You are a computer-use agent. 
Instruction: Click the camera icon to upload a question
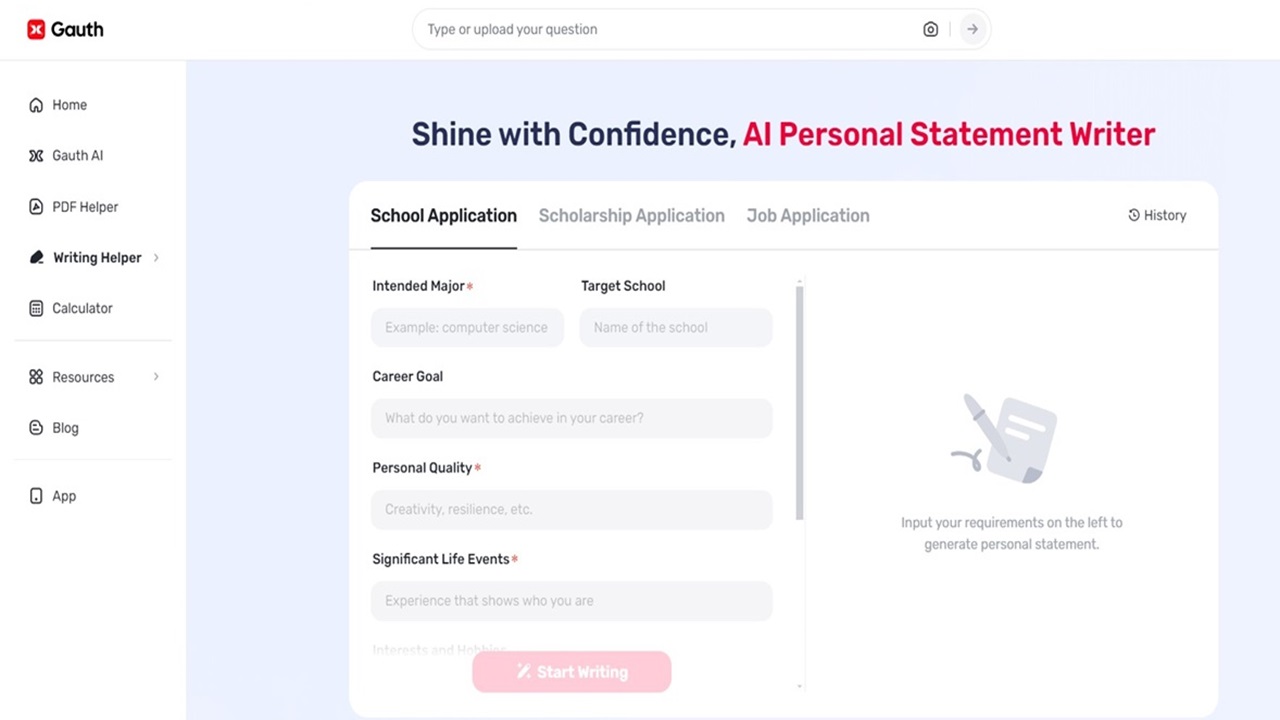click(x=930, y=29)
